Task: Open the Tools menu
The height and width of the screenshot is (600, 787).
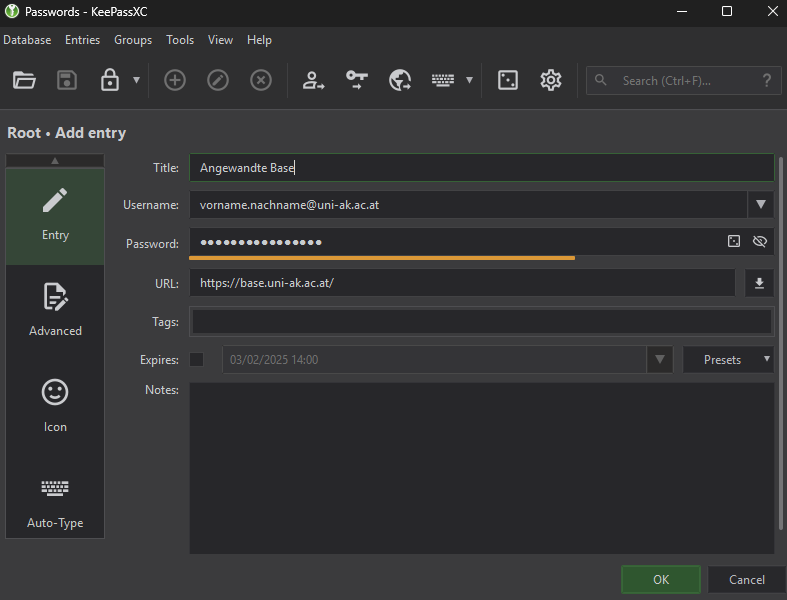Action: (180, 40)
